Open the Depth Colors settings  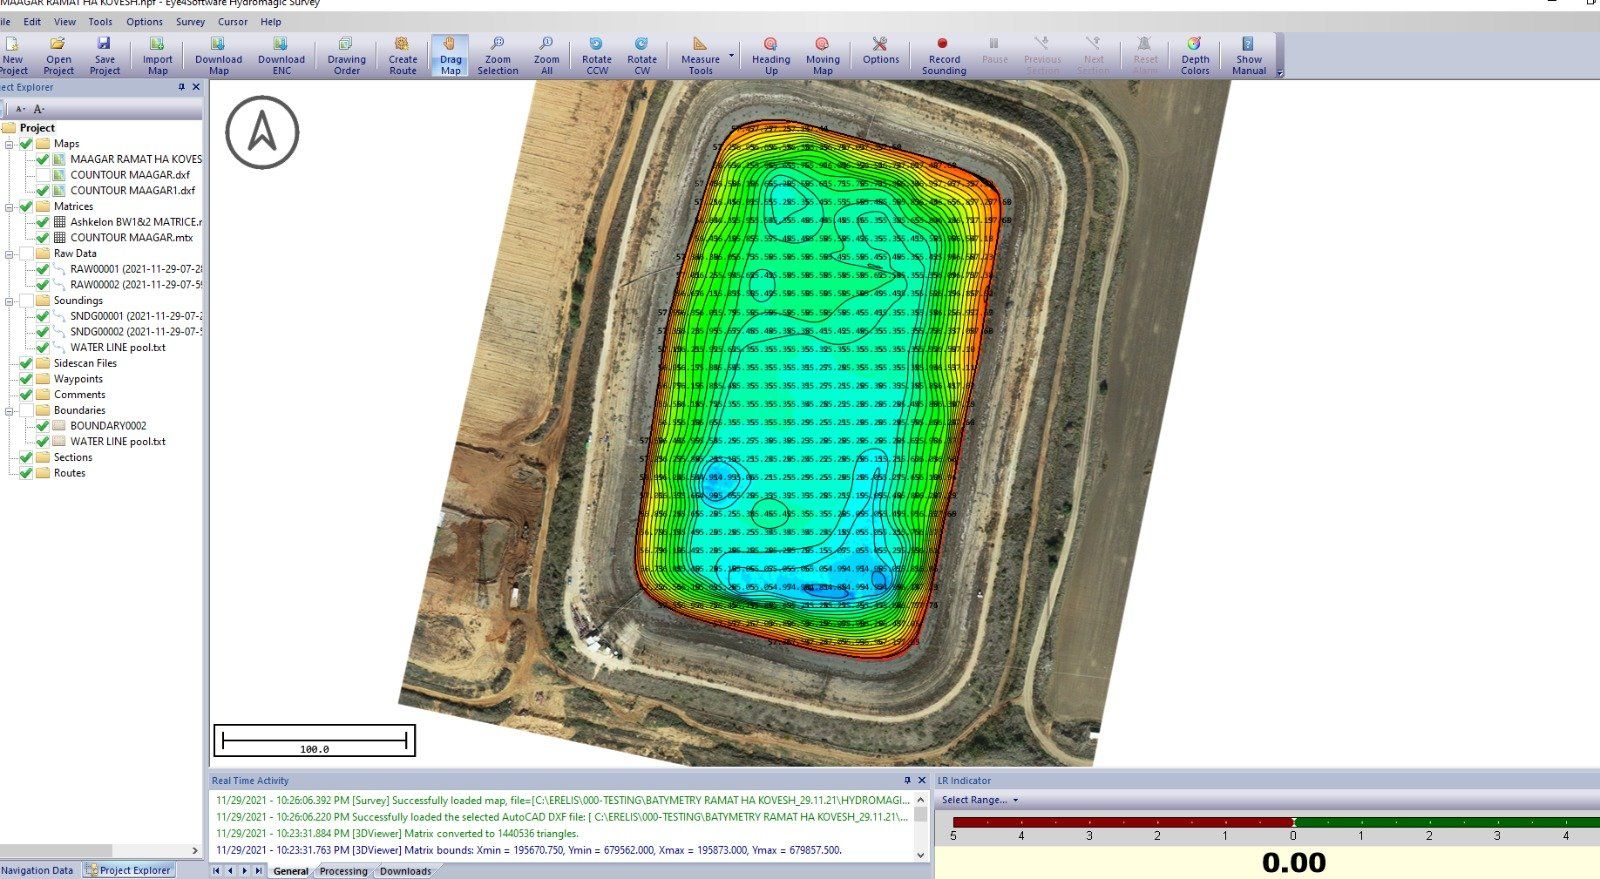(x=1194, y=56)
